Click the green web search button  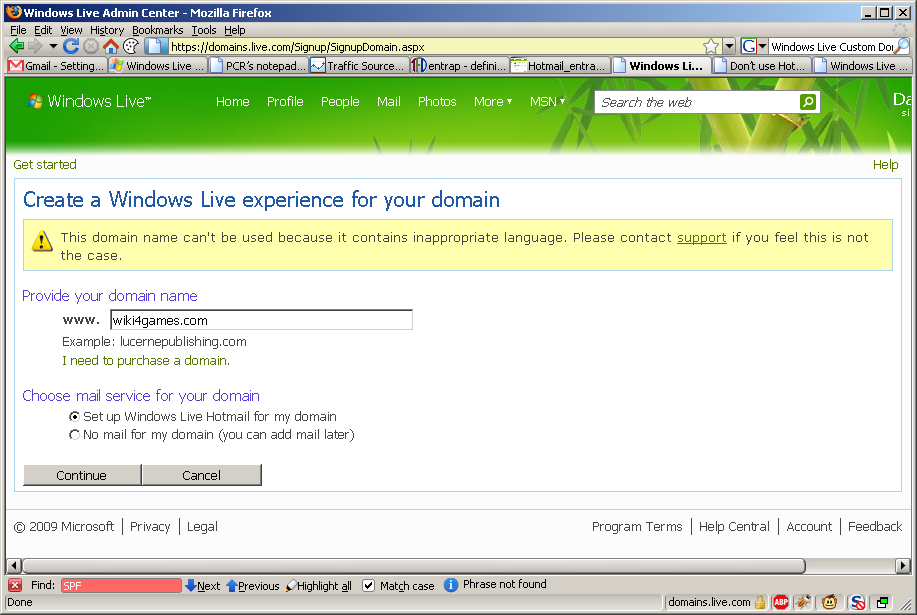tap(808, 102)
